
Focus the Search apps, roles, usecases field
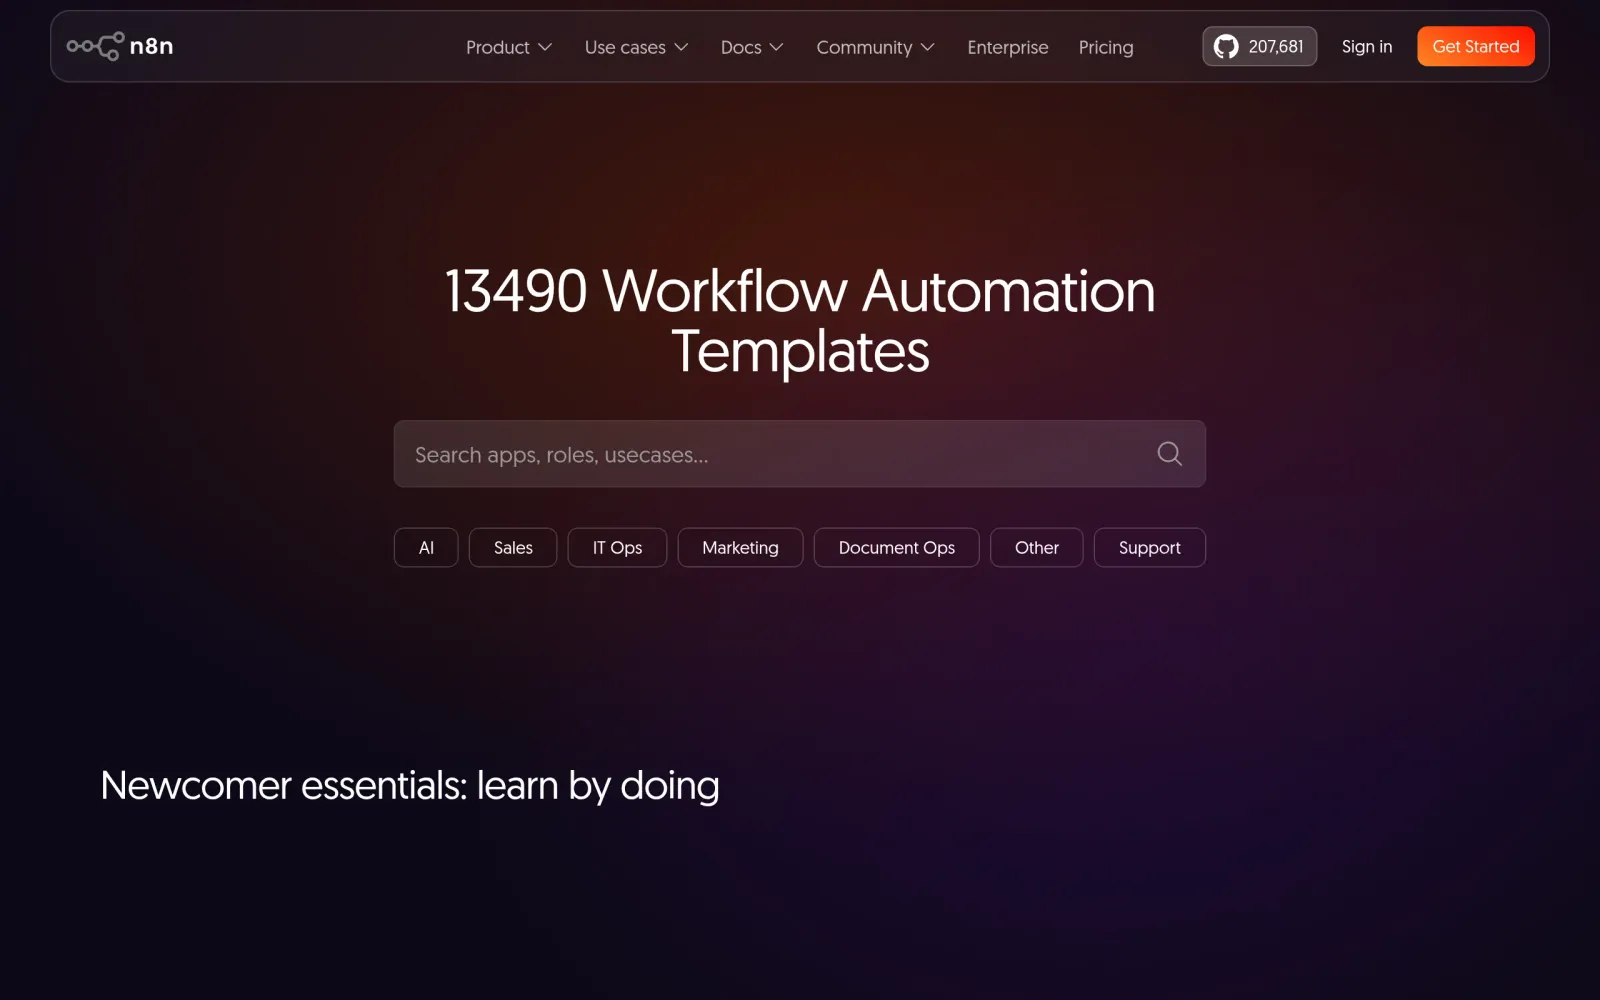click(799, 454)
